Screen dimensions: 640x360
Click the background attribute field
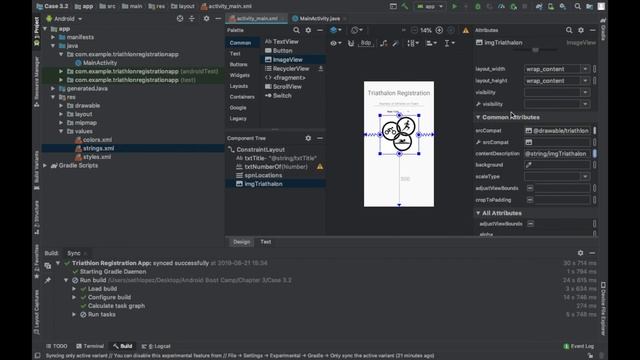click(x=557, y=165)
